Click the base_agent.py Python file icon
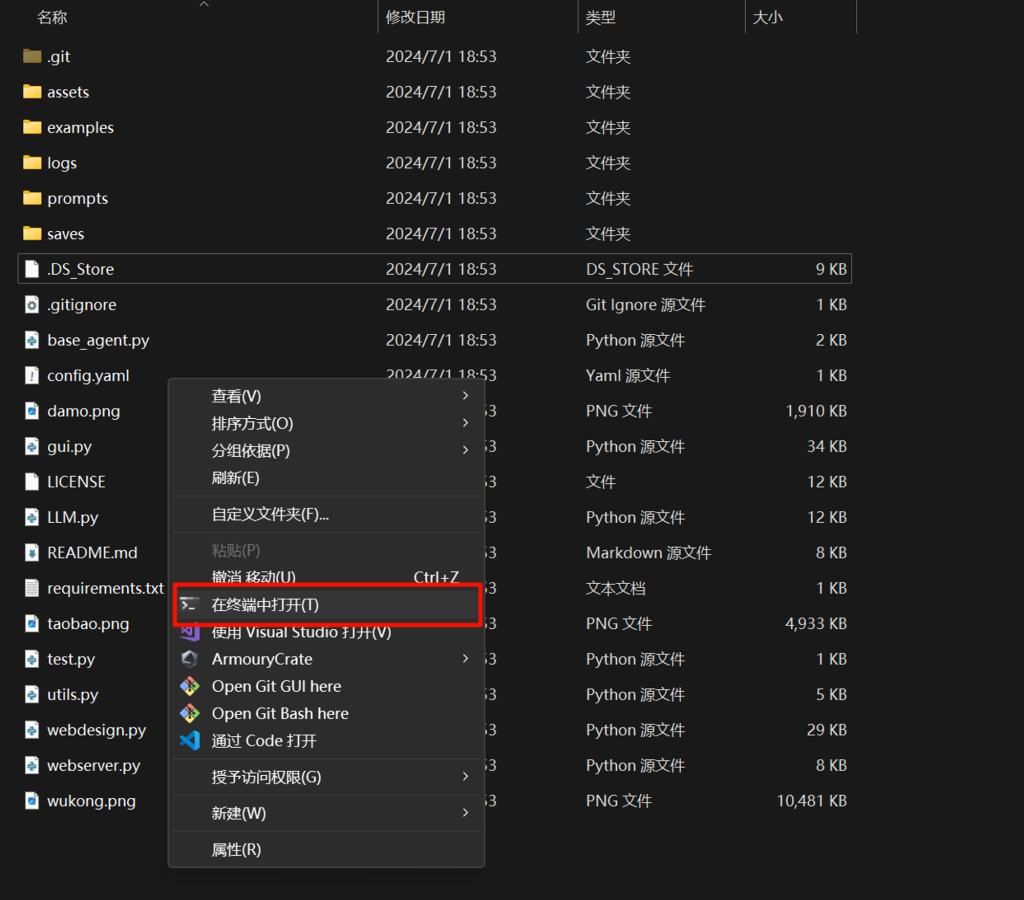 tap(32, 340)
